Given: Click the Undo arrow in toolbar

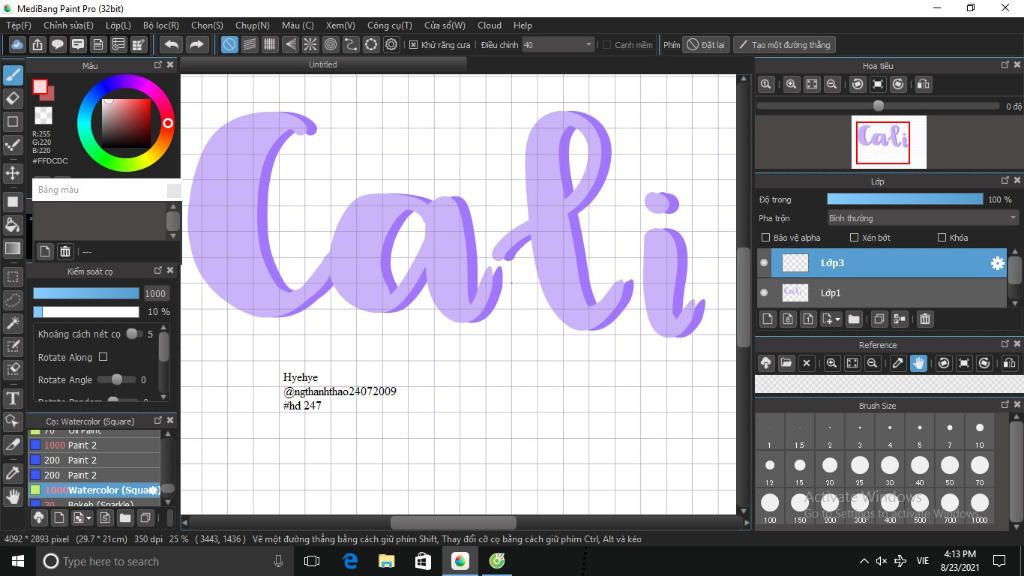Looking at the screenshot, I should coord(171,45).
